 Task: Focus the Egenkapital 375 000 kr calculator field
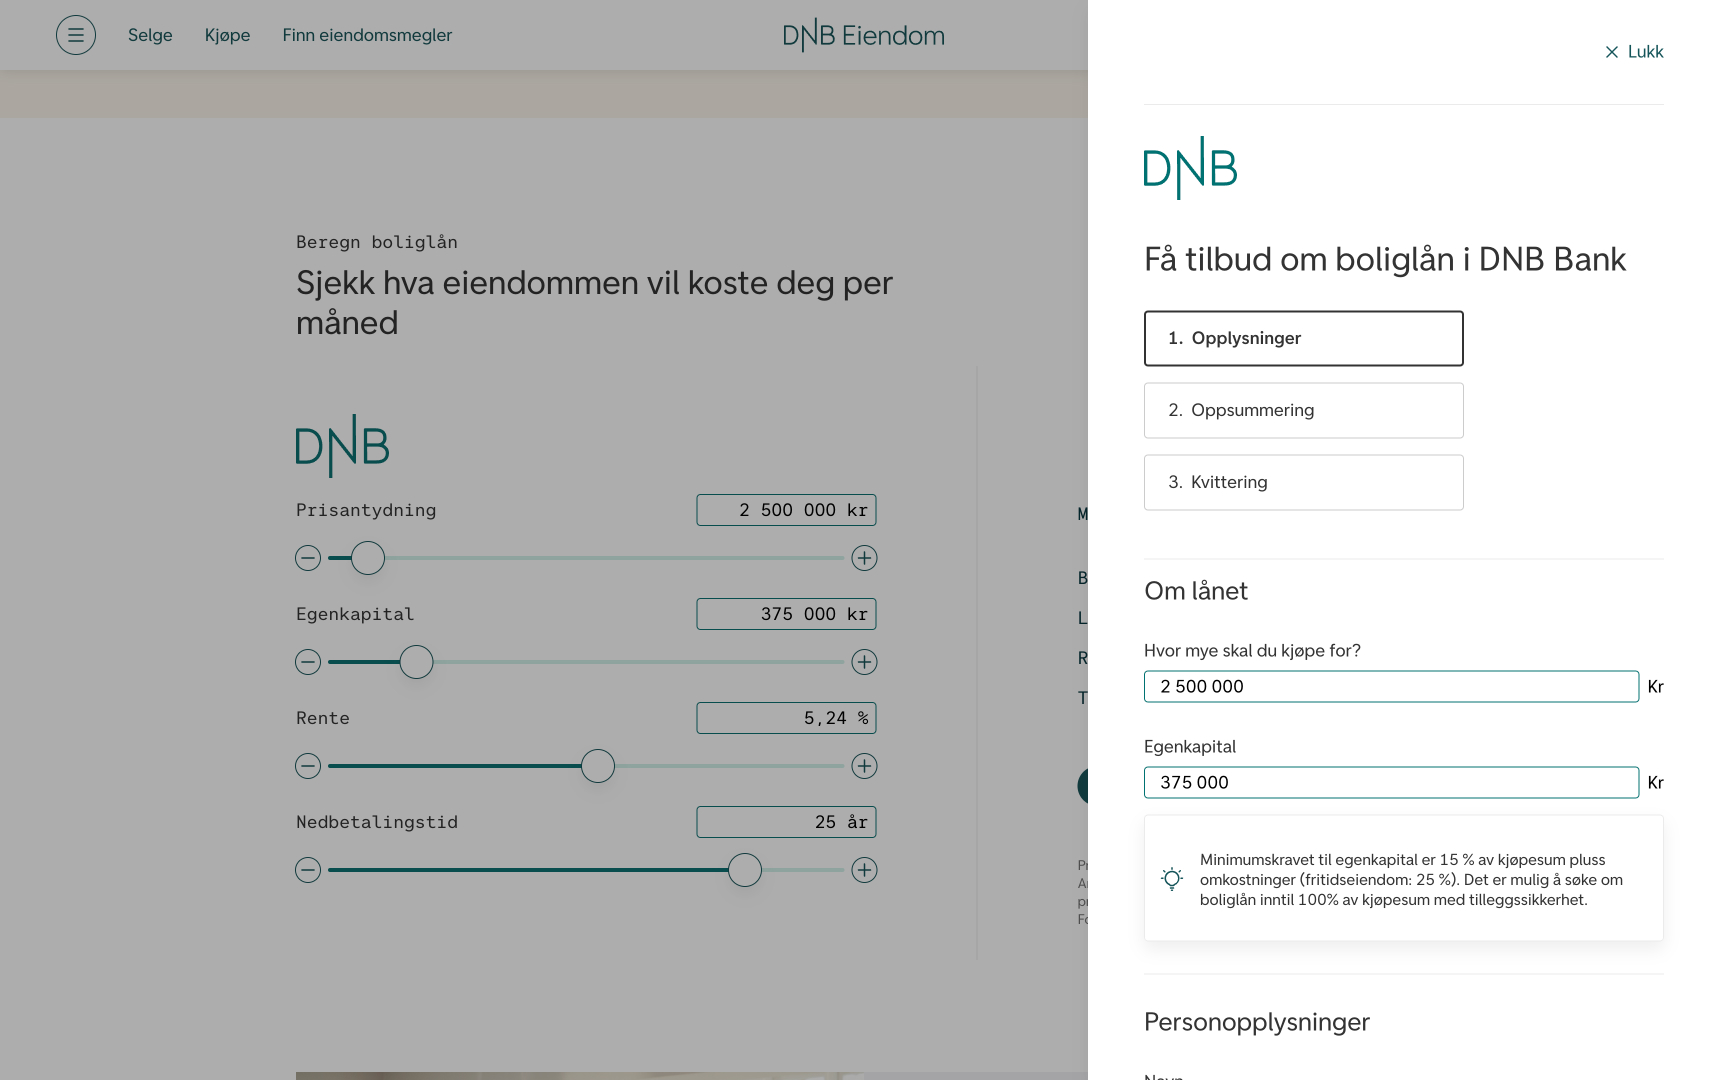coord(786,614)
